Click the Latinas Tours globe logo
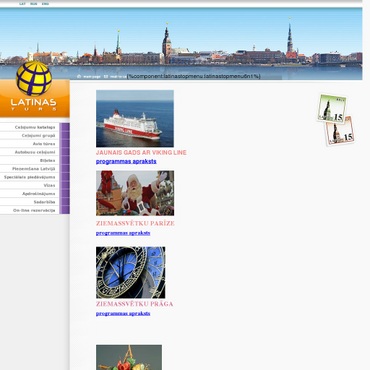 tap(34, 79)
